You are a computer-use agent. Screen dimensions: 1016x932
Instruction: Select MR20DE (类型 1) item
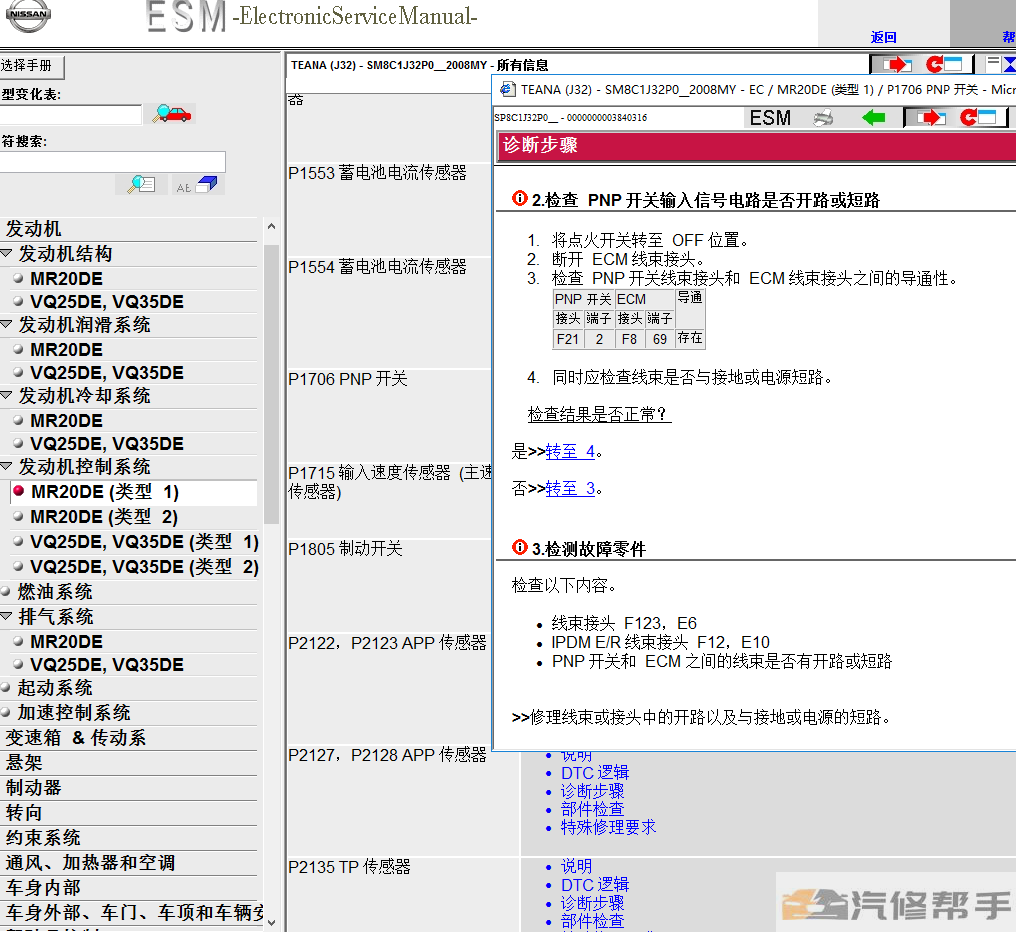click(x=104, y=492)
